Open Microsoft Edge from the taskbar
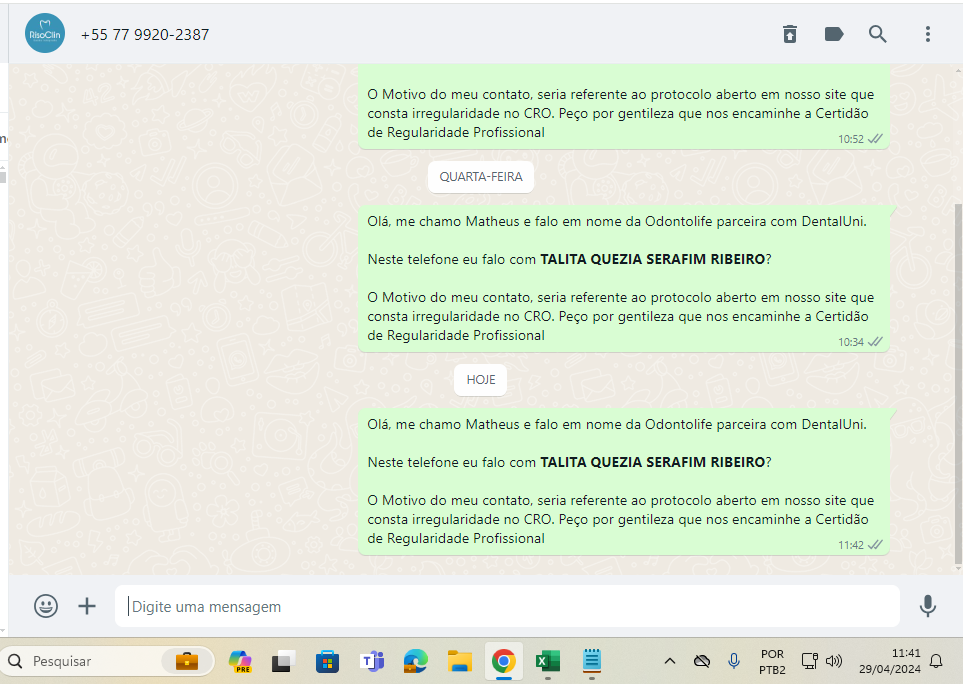The image size is (963, 684). (x=415, y=661)
